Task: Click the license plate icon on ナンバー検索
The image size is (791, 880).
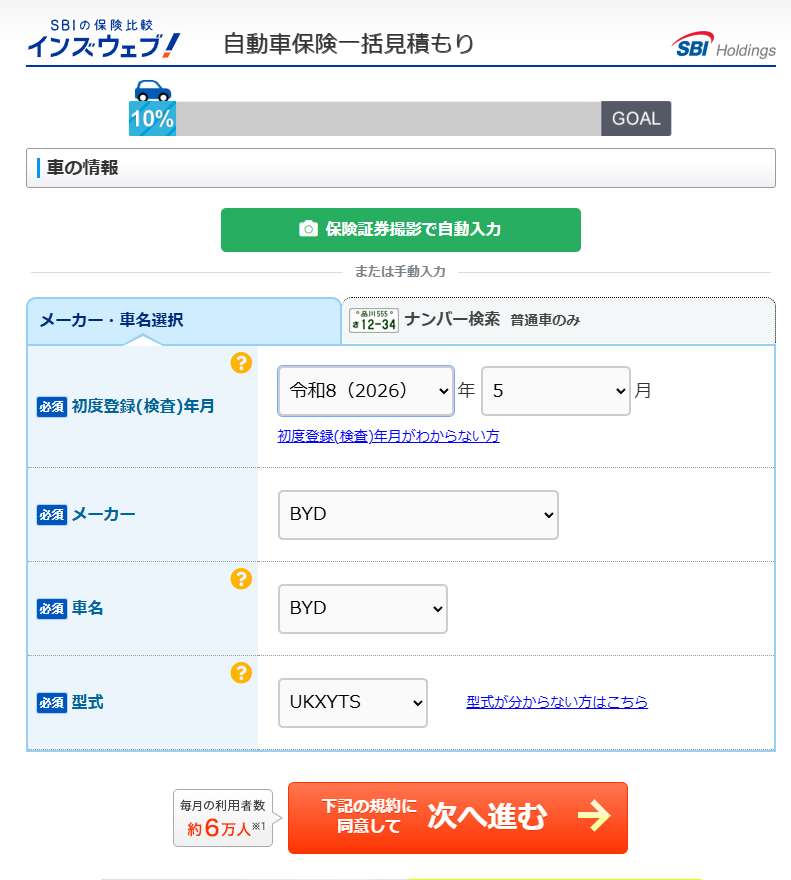Action: tap(374, 320)
